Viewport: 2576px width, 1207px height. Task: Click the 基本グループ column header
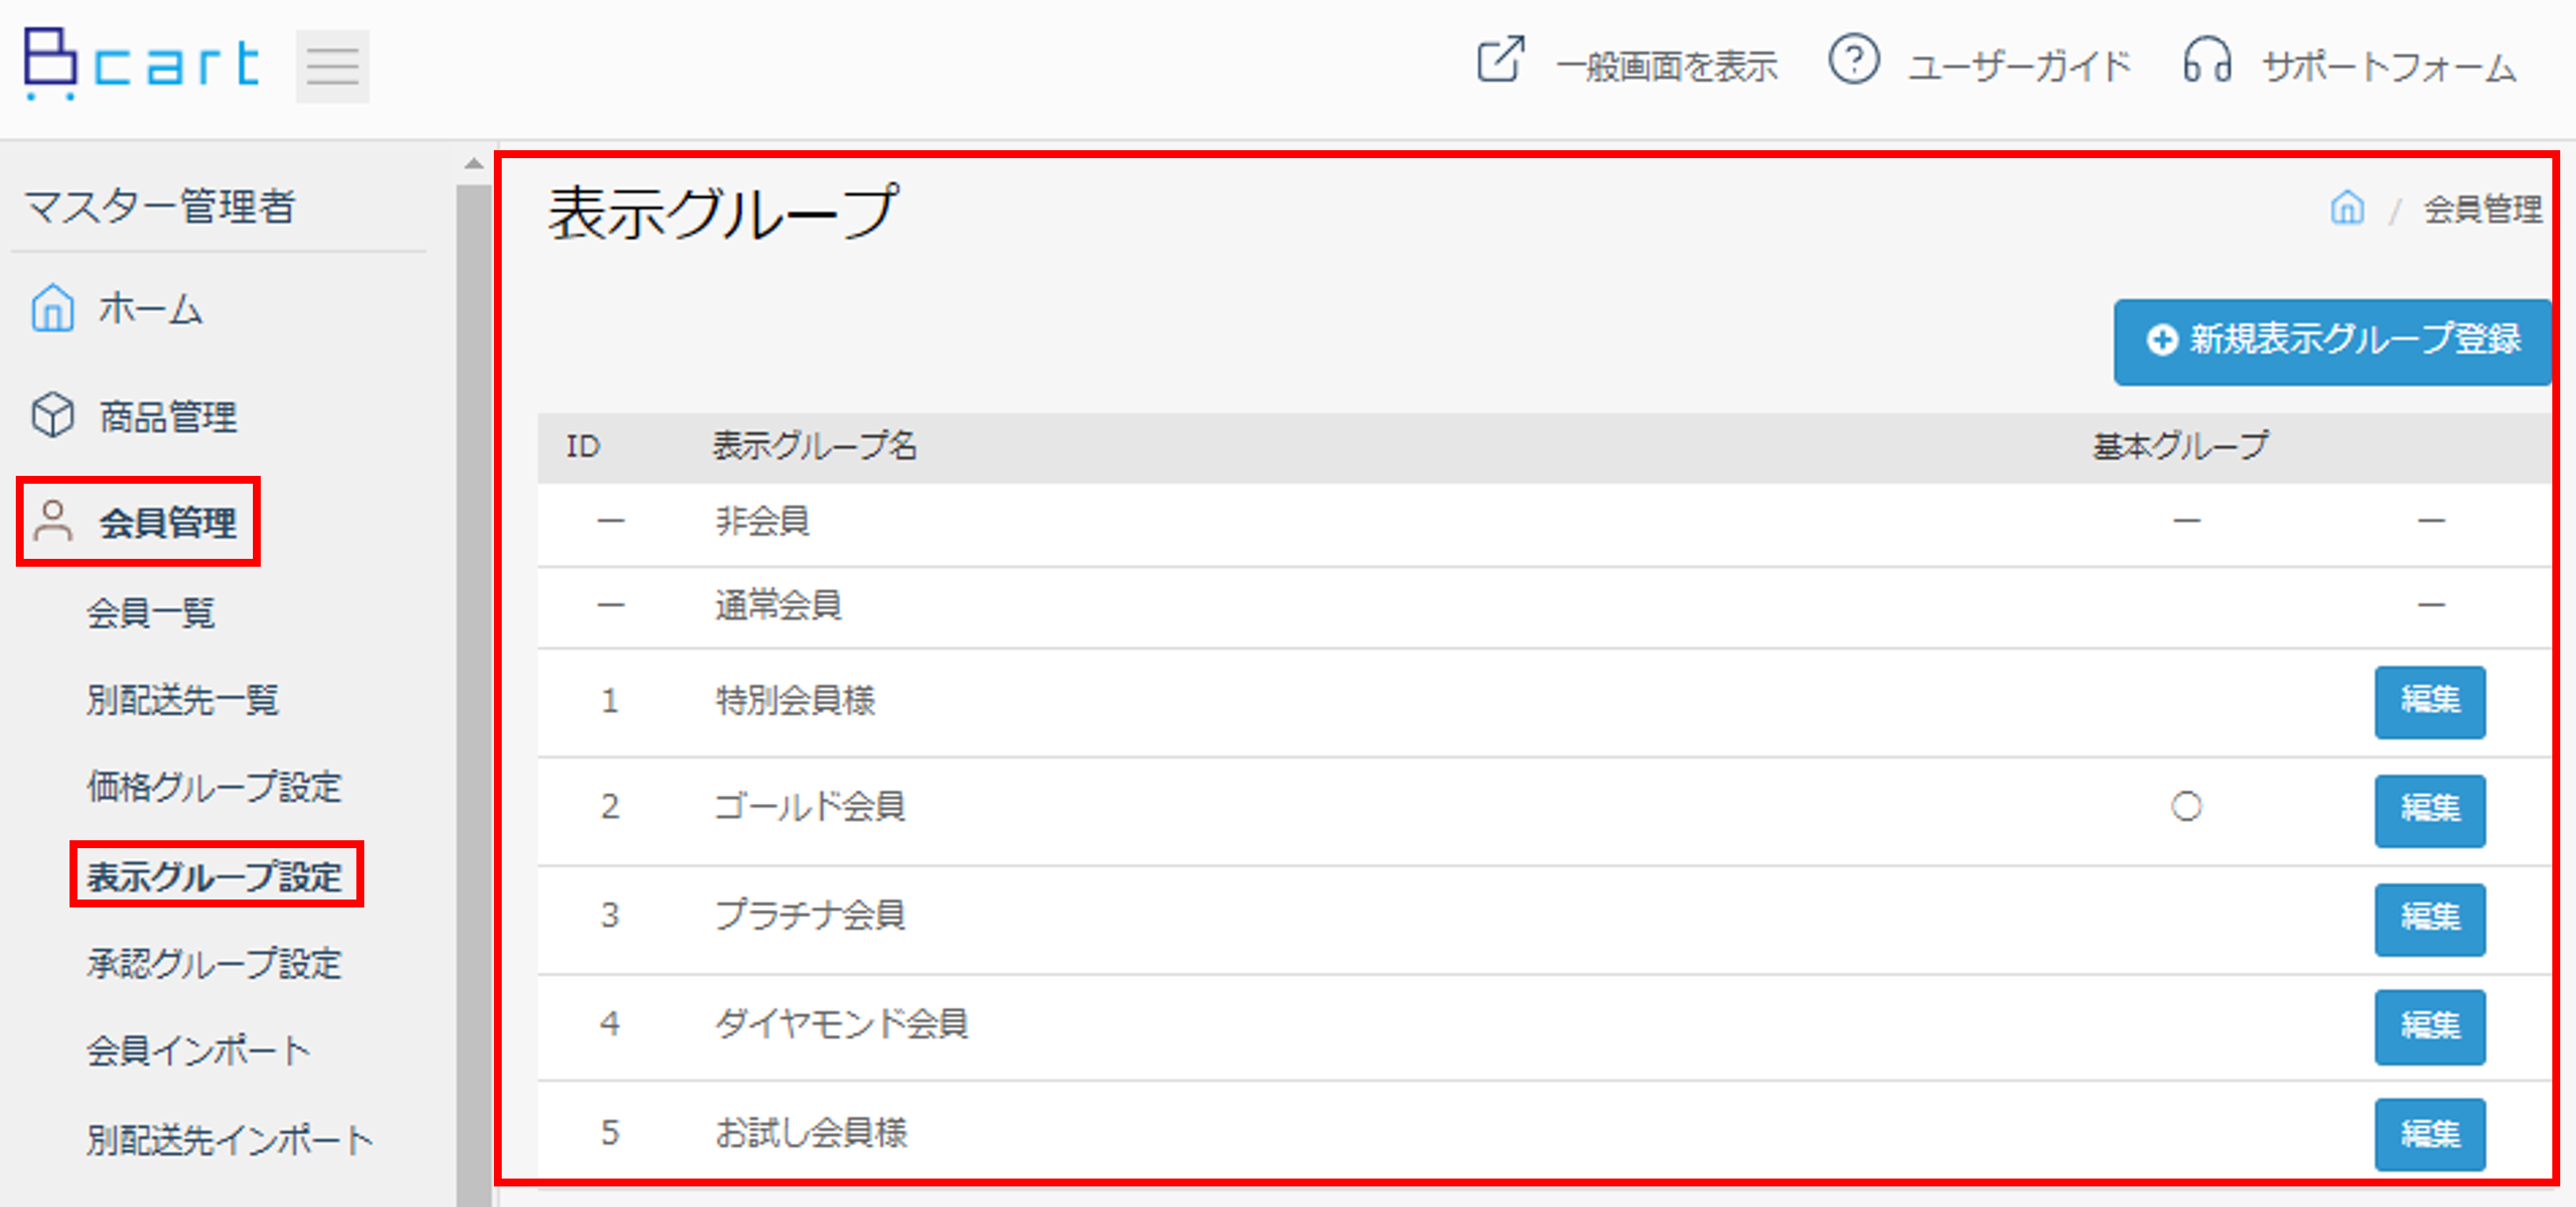[x=2181, y=446]
